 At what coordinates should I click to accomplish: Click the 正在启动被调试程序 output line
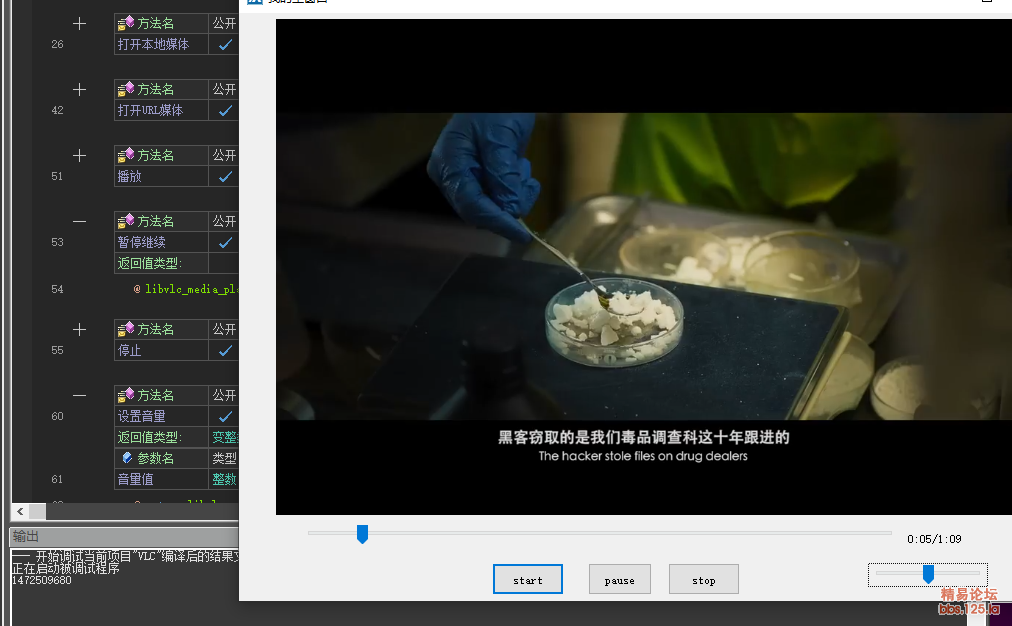point(66,569)
